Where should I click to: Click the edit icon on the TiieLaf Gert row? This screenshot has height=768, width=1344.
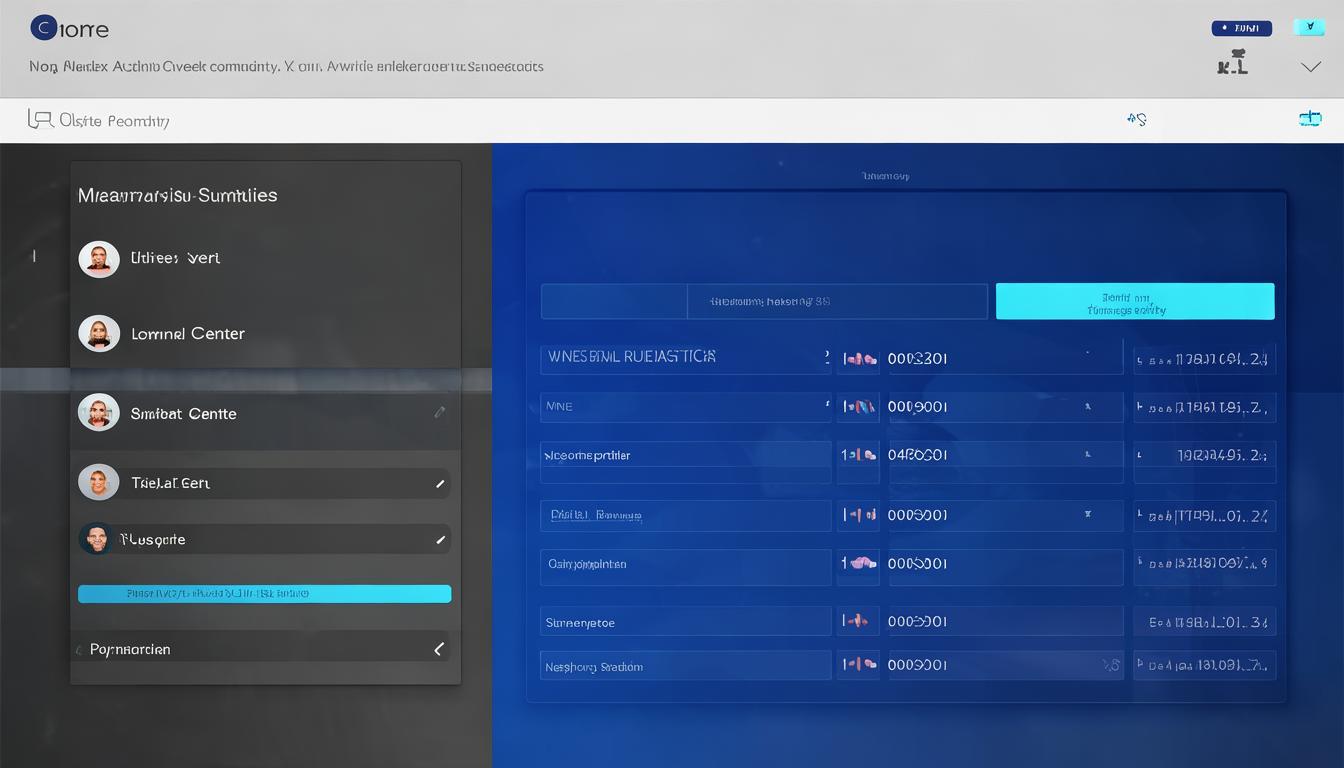coord(440,483)
